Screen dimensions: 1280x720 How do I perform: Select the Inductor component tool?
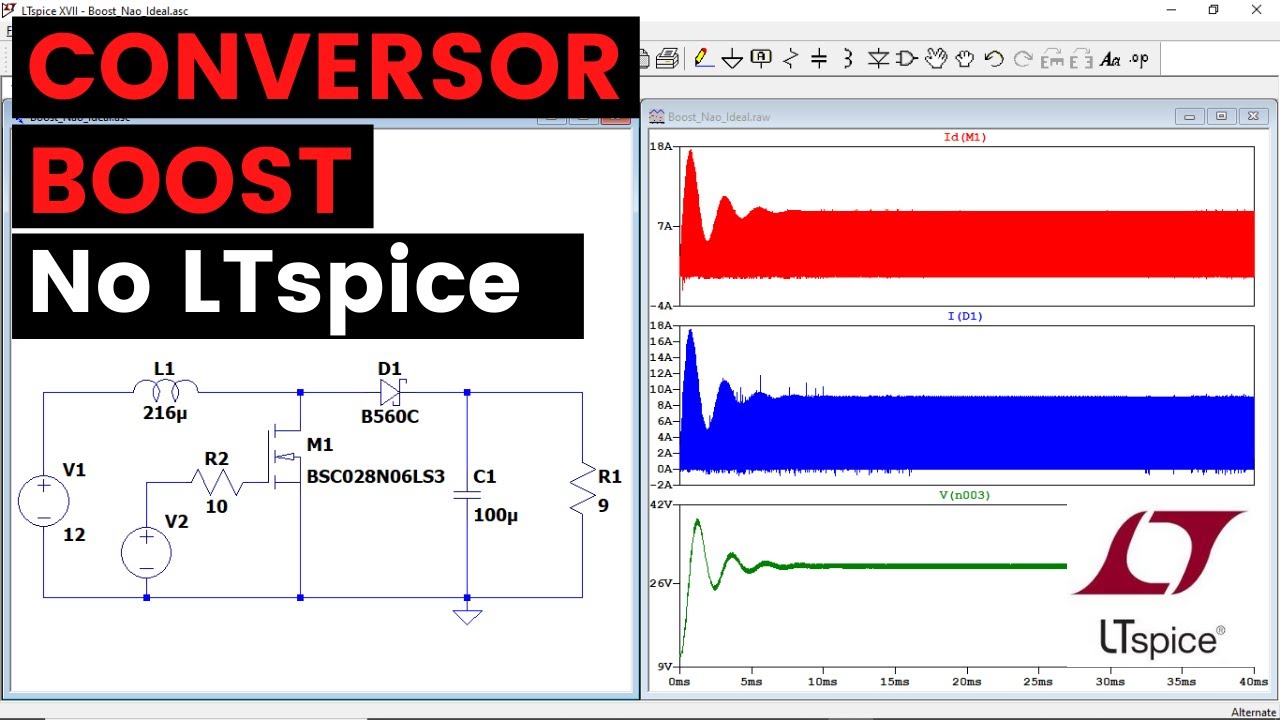(x=848, y=59)
